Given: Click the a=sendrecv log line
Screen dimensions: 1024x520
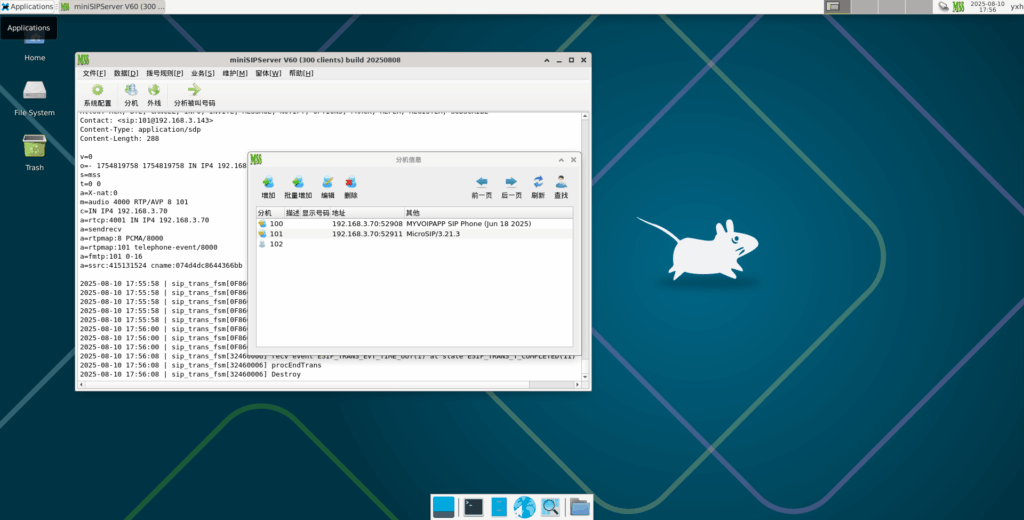Looking at the screenshot, I should pyautogui.click(x=101, y=229).
